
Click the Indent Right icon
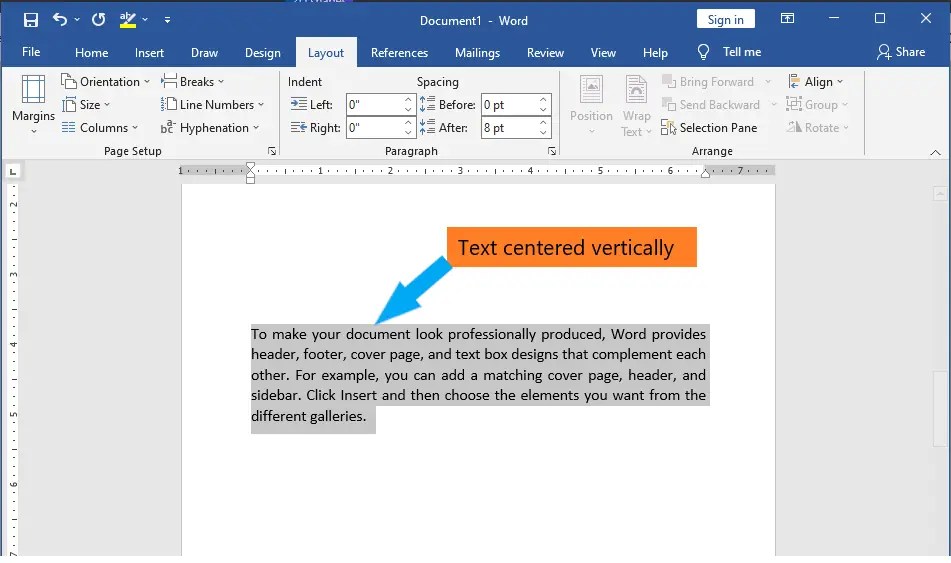[298, 127]
